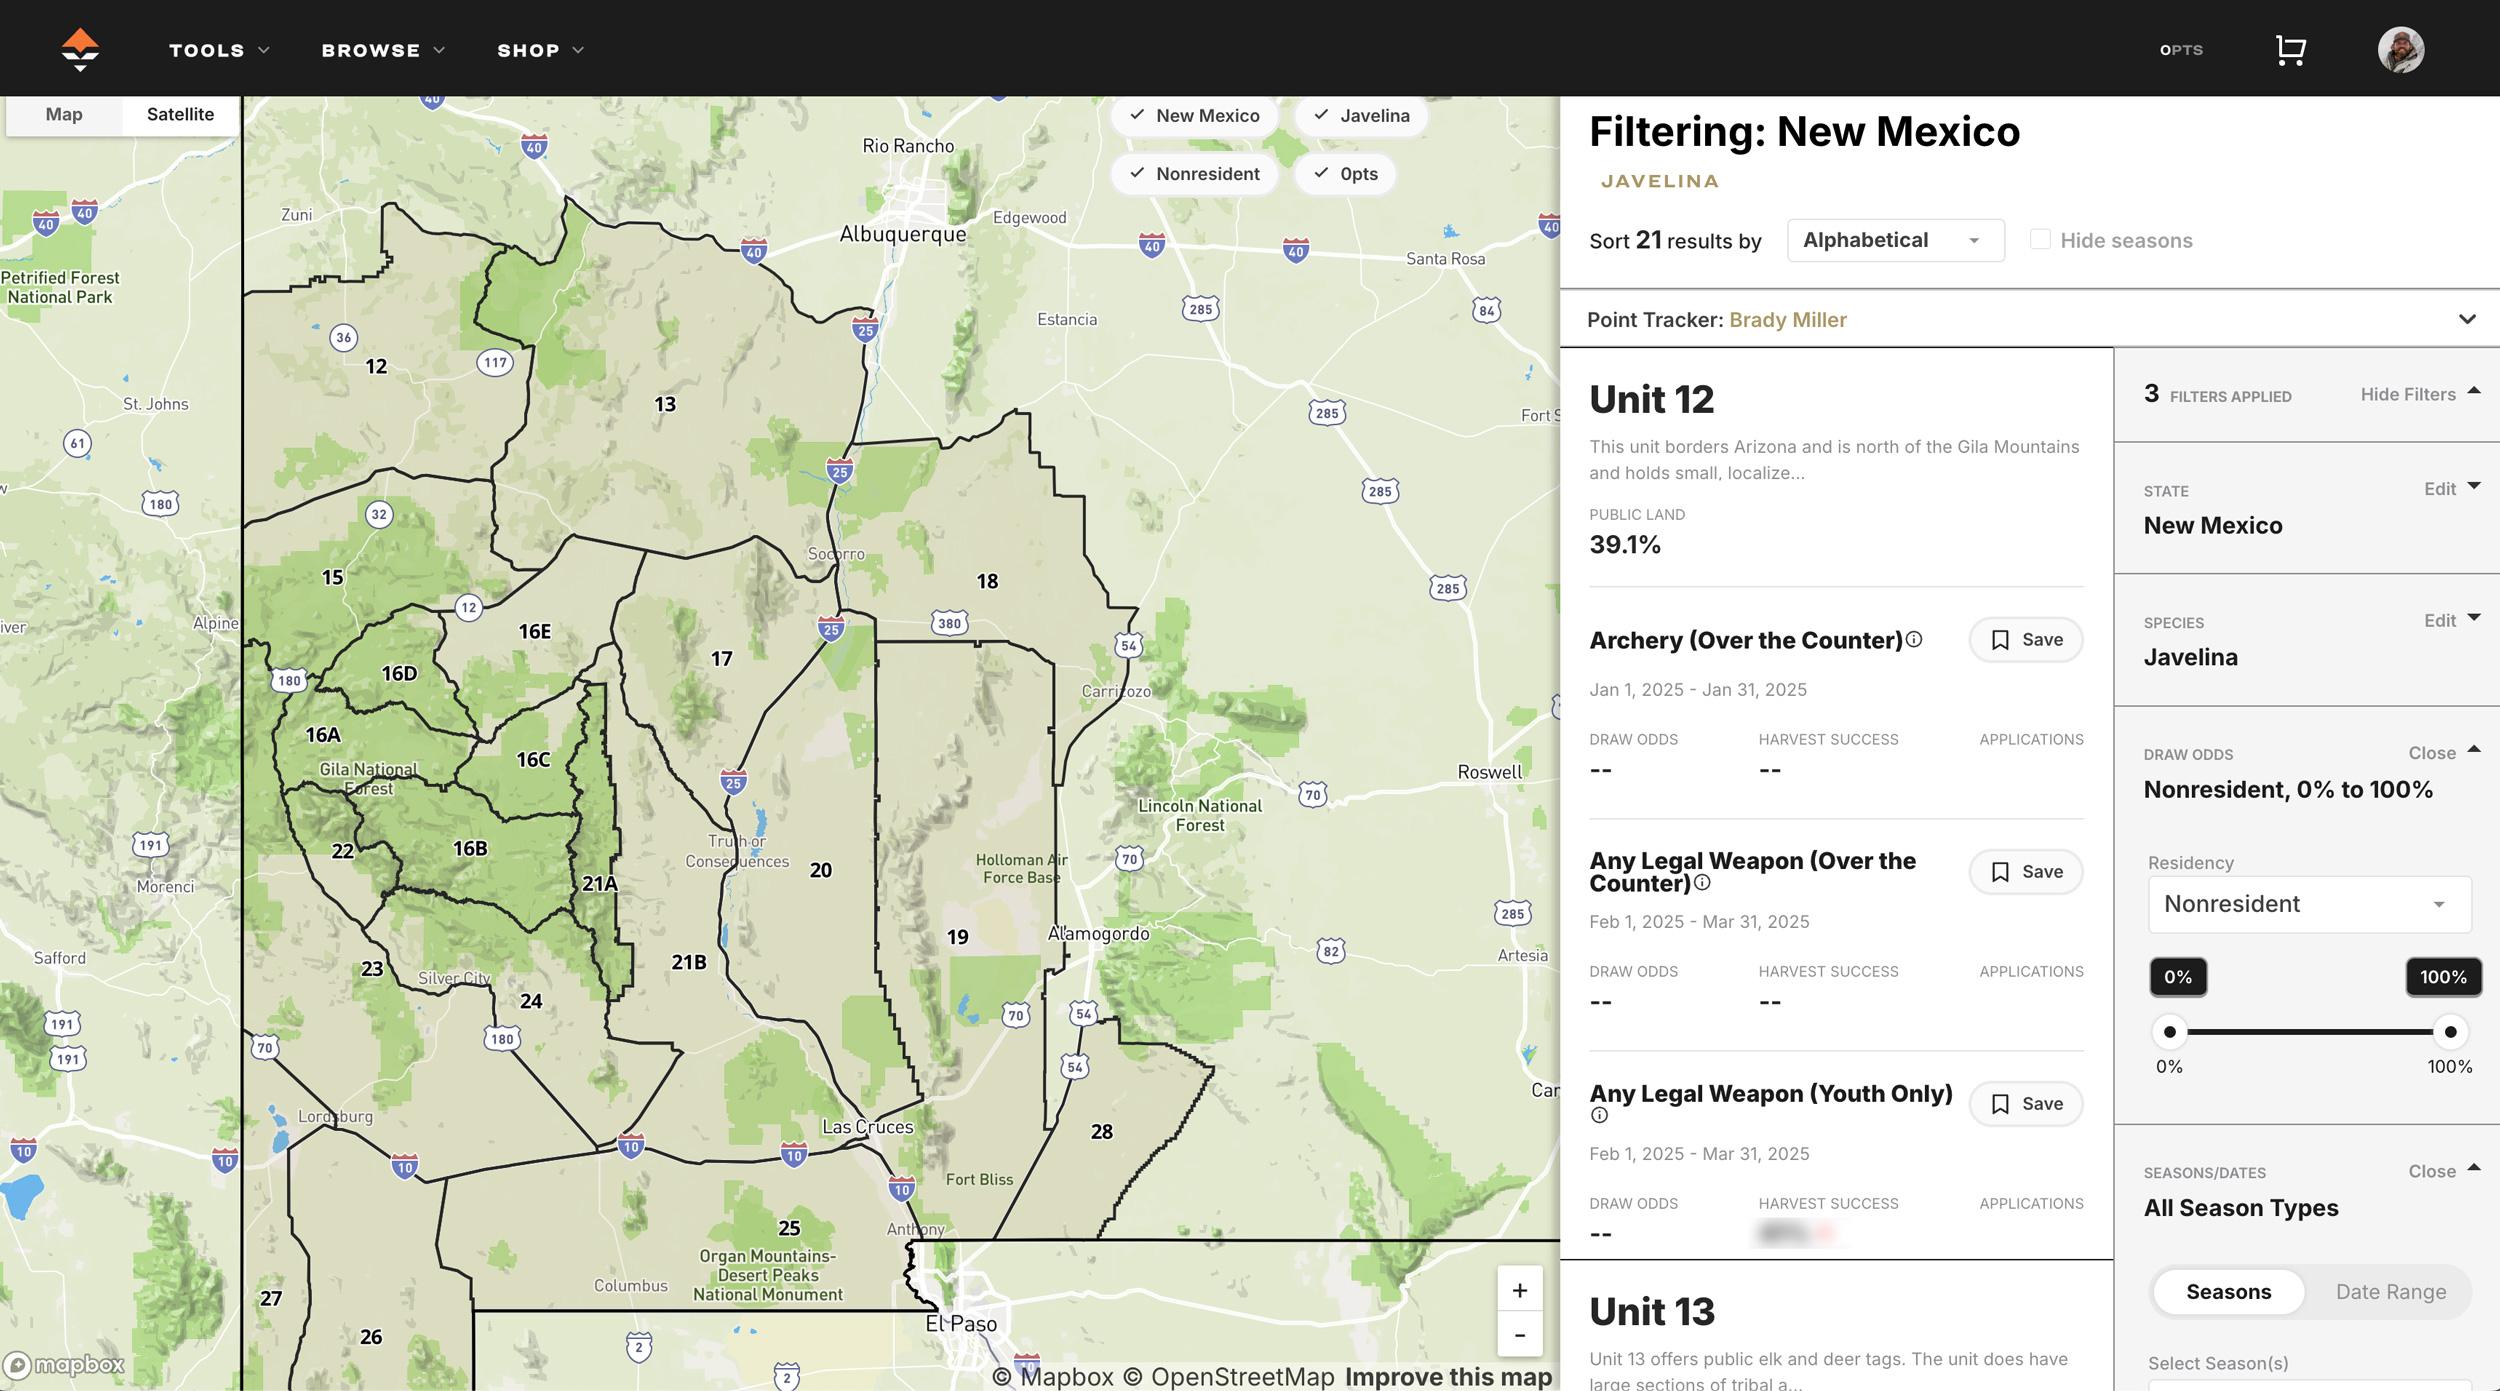2500x1391 pixels.
Task: Click the GOHUNT logo in top left
Action: pyautogui.click(x=79, y=49)
